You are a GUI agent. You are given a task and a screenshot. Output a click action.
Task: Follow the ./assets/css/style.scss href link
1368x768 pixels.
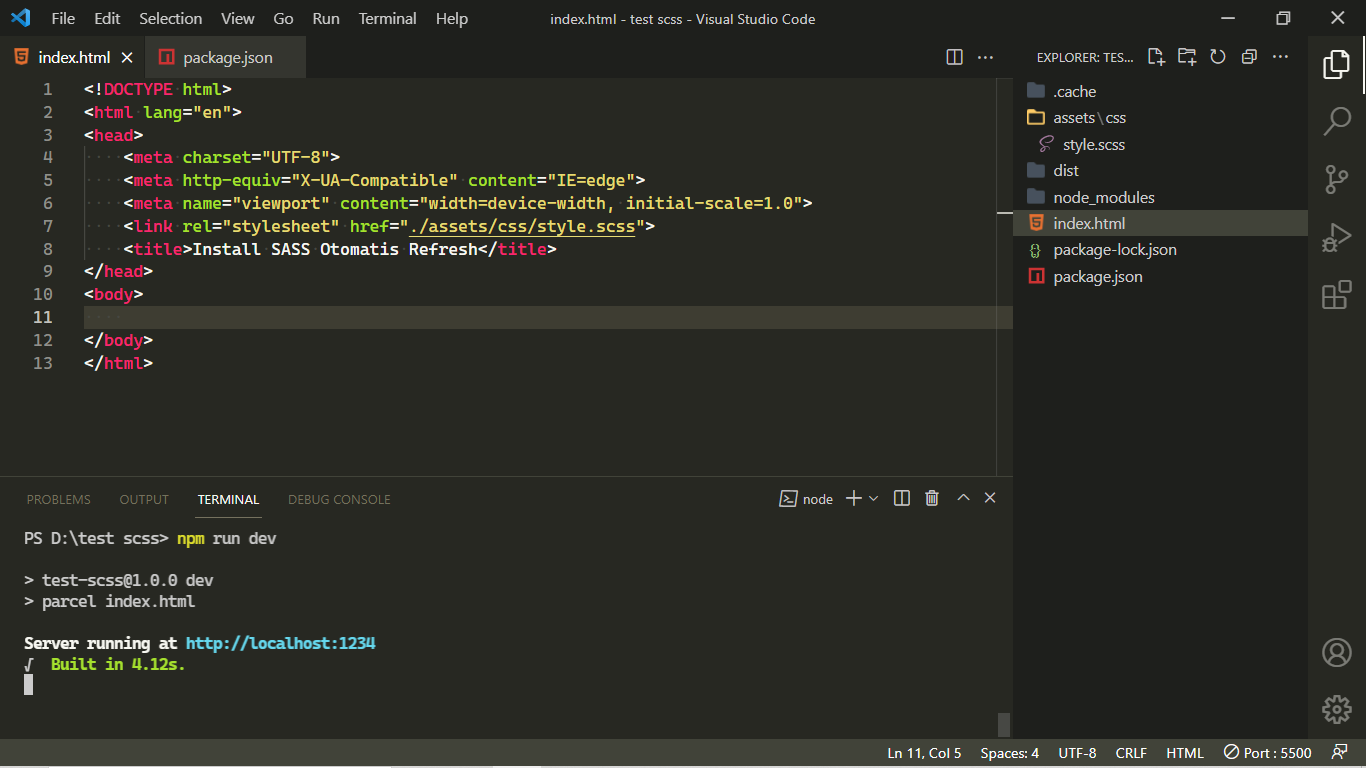click(522, 226)
